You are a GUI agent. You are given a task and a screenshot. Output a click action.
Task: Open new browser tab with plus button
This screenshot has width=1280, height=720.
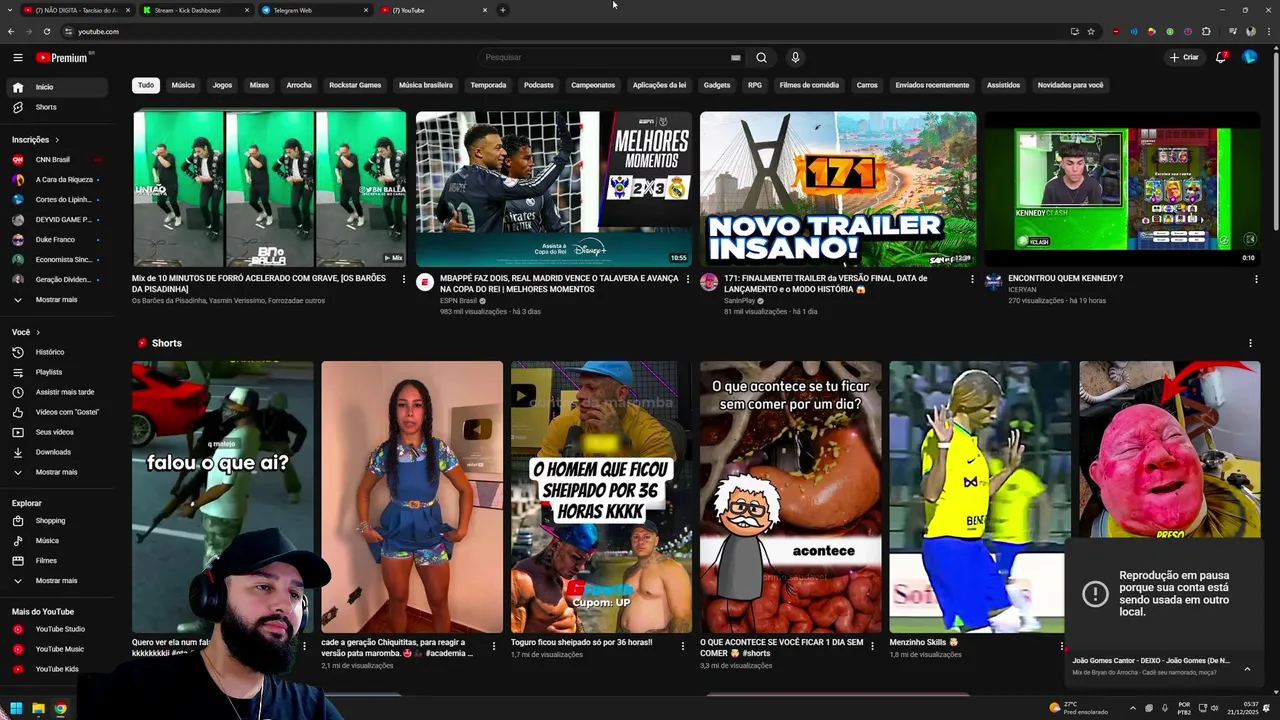502,10
